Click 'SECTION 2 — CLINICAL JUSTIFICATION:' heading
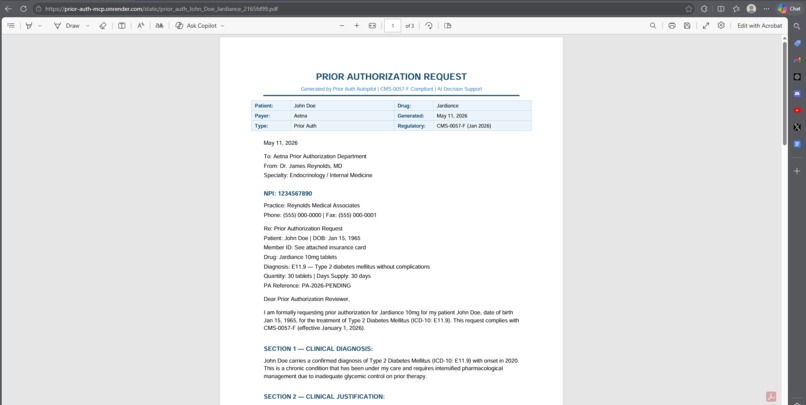The image size is (806, 405). click(x=324, y=397)
